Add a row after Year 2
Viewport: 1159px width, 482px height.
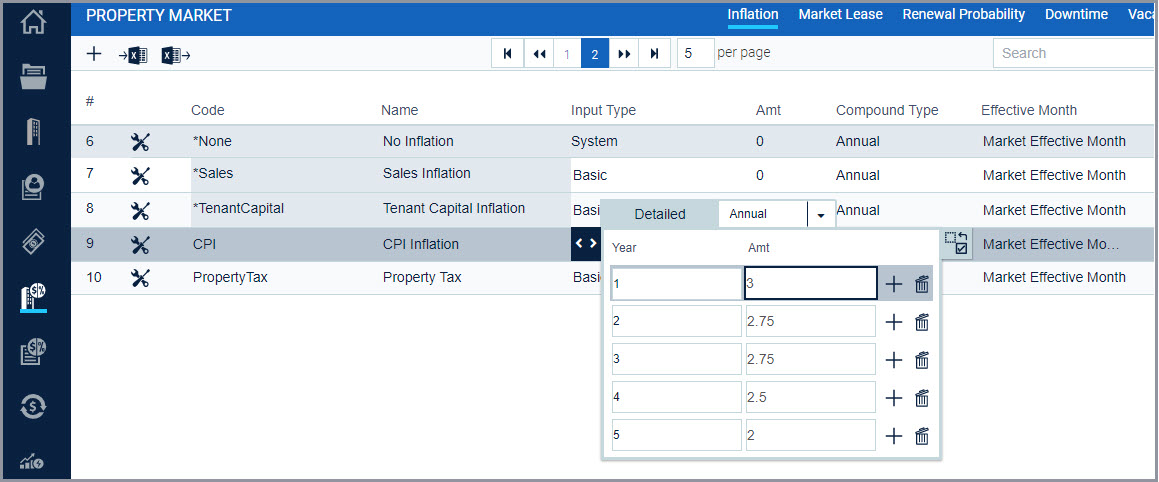tap(894, 322)
